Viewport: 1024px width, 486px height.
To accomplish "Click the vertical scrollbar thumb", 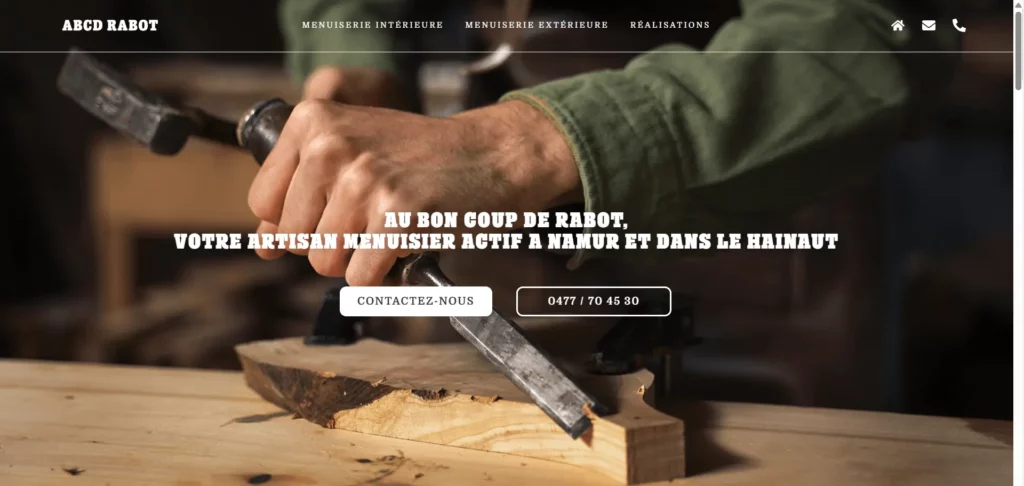I will tap(1018, 49).
